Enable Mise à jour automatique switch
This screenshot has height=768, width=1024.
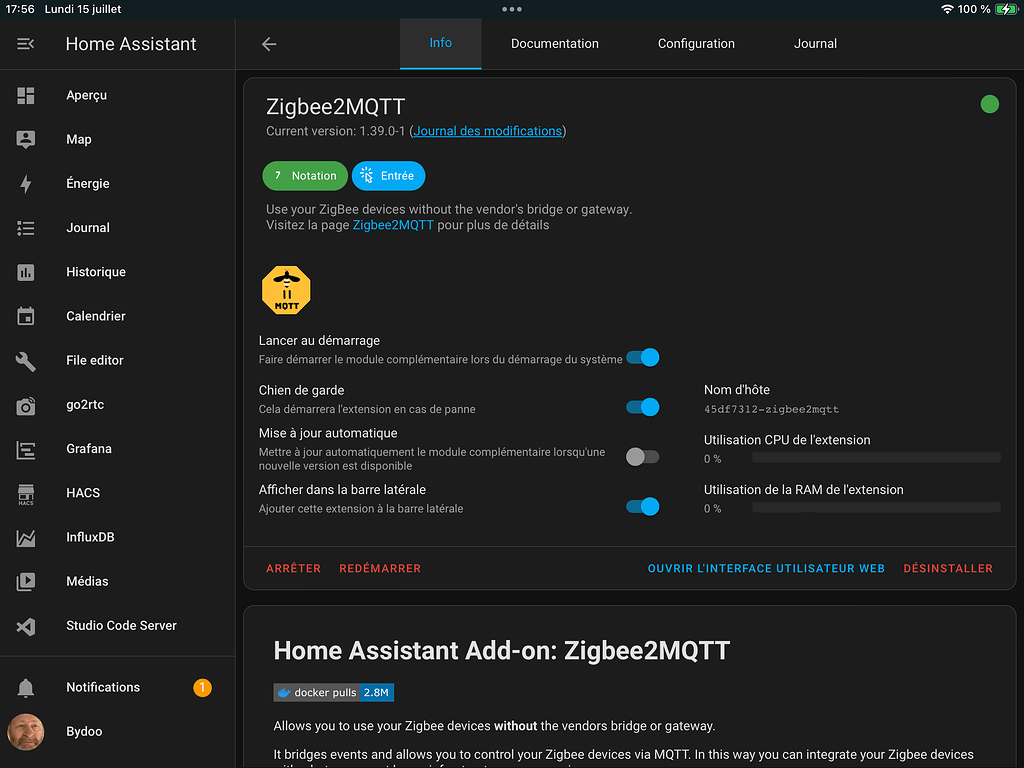coord(643,457)
